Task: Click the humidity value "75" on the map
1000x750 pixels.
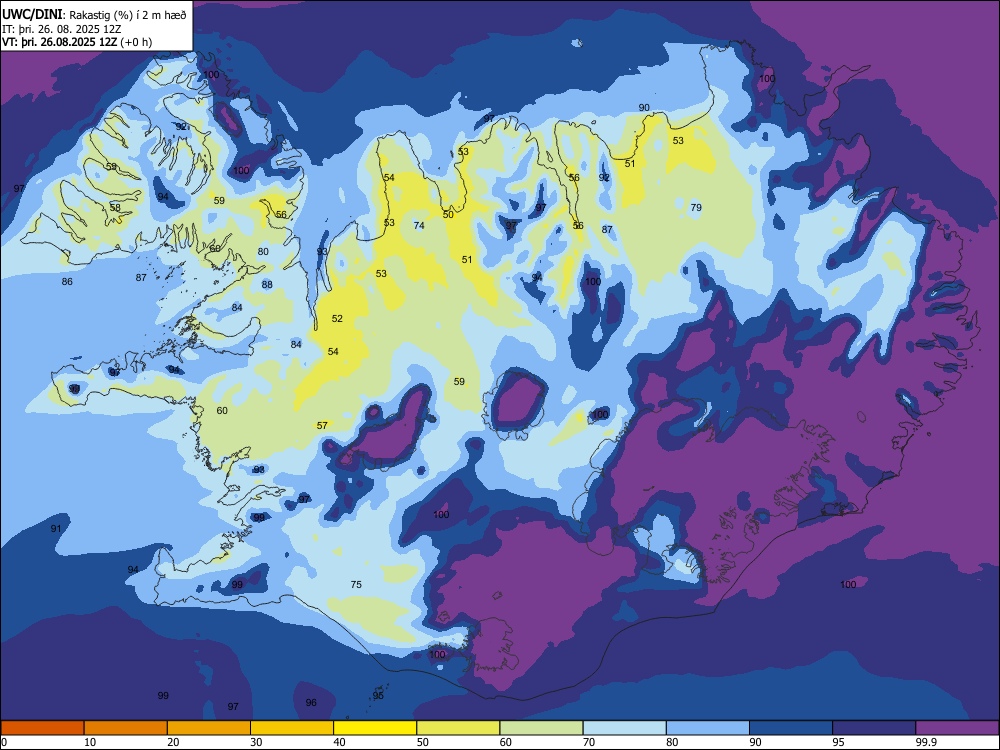Action: point(357,584)
